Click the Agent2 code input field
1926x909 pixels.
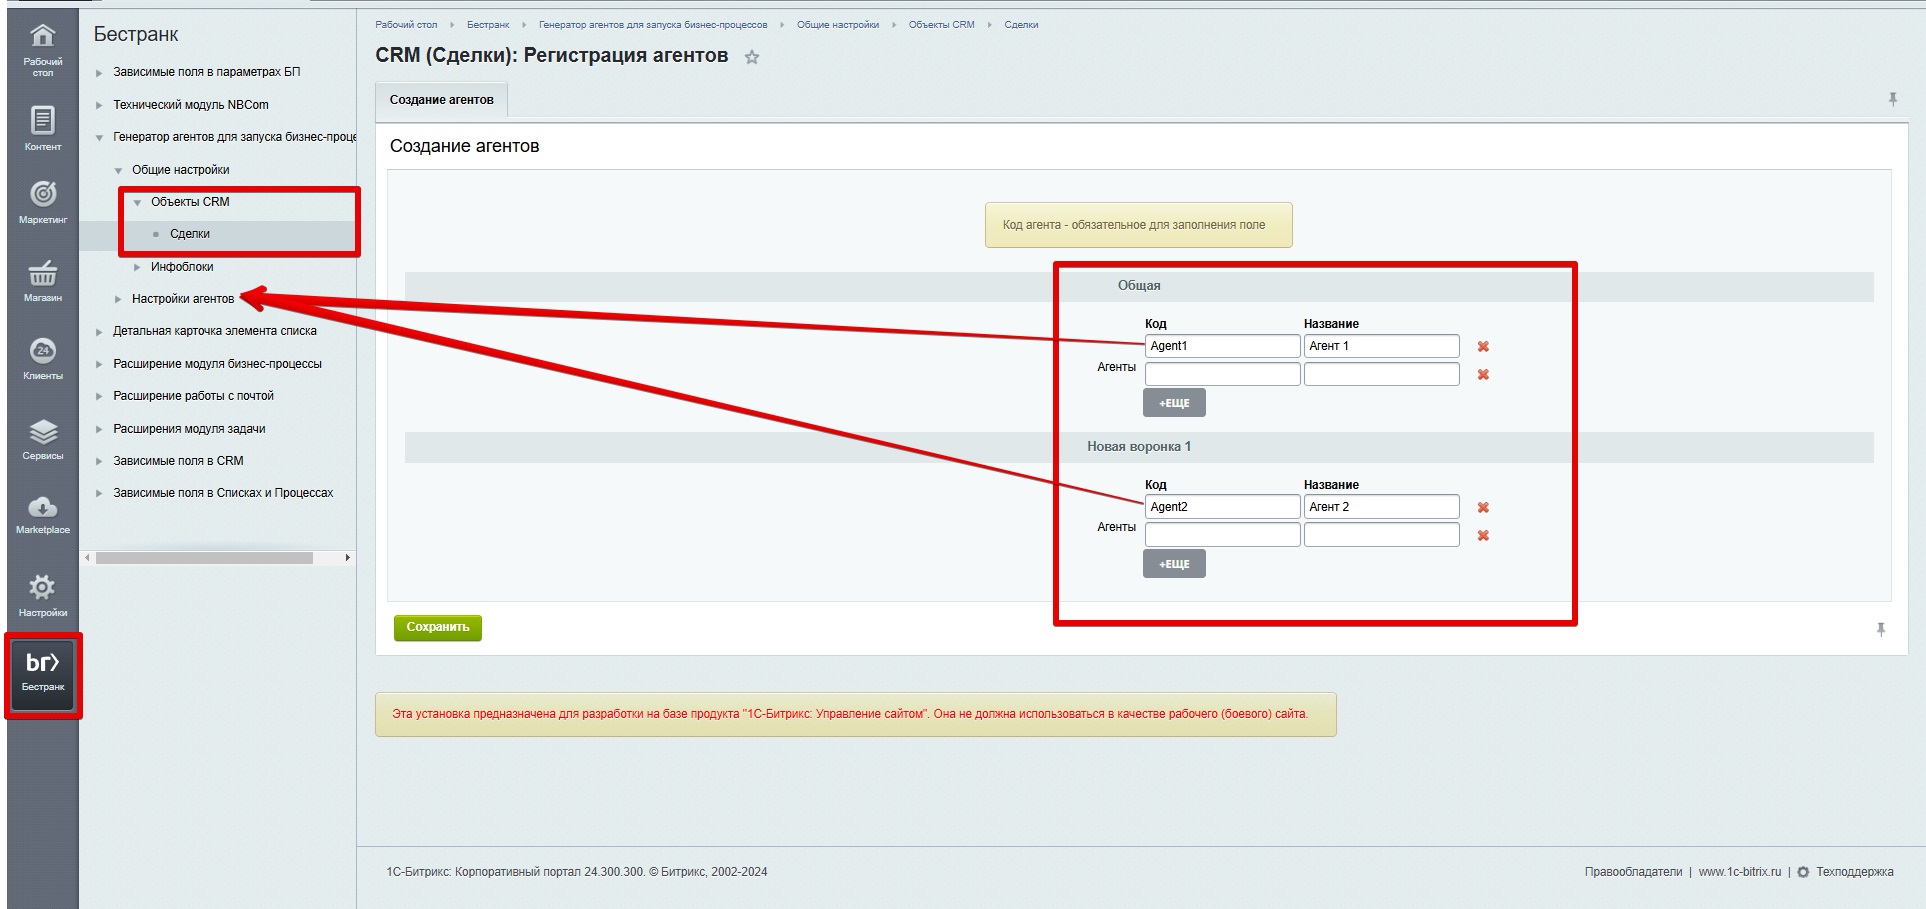tap(1221, 507)
